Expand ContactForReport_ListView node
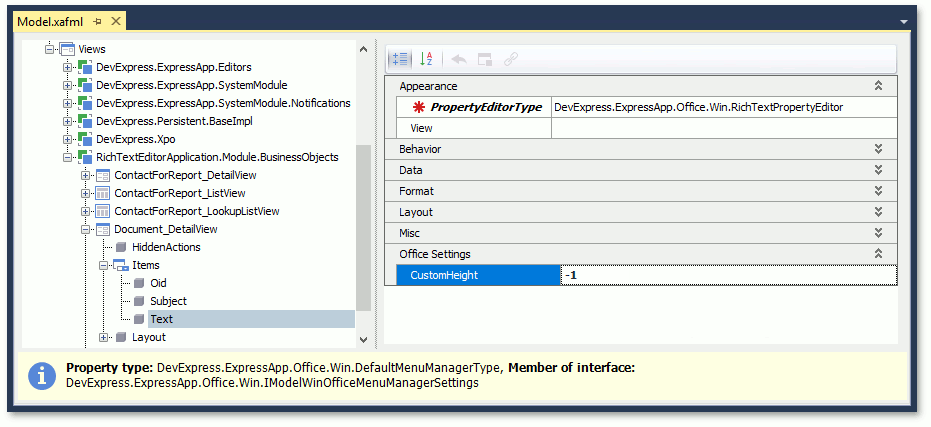 [x=86, y=193]
